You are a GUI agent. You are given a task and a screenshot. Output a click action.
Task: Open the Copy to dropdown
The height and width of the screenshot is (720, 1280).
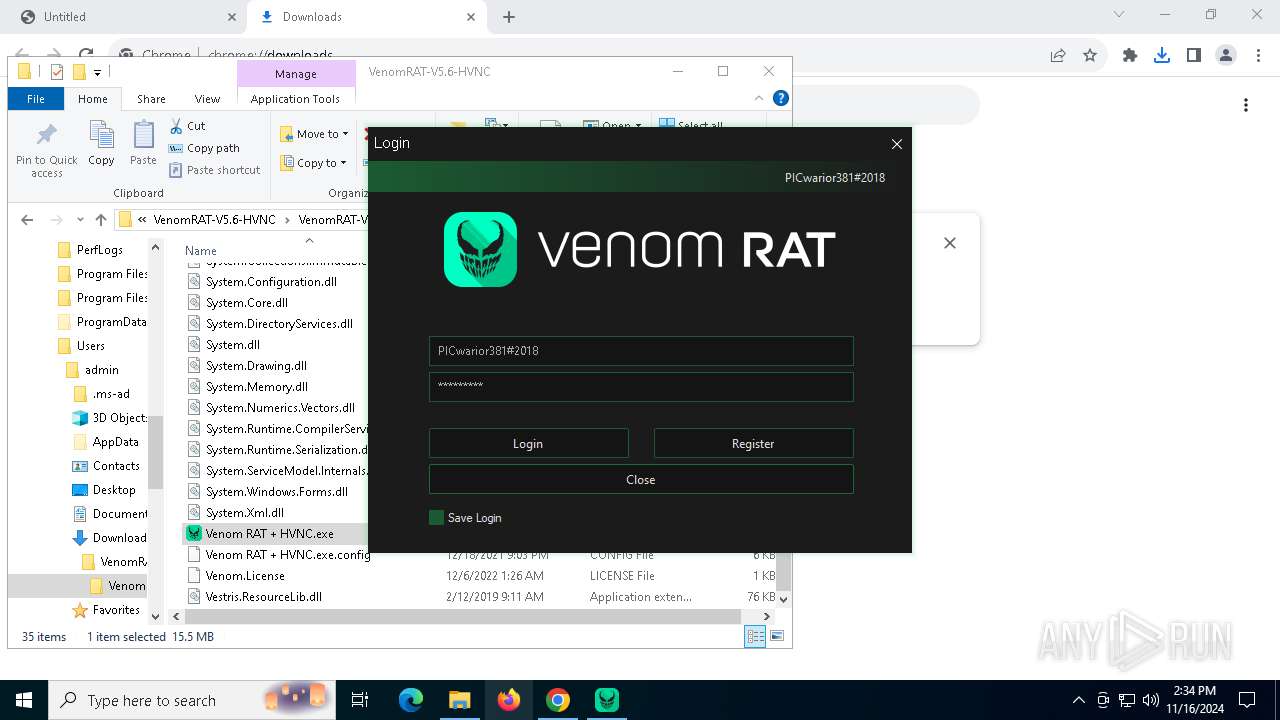coord(314,163)
